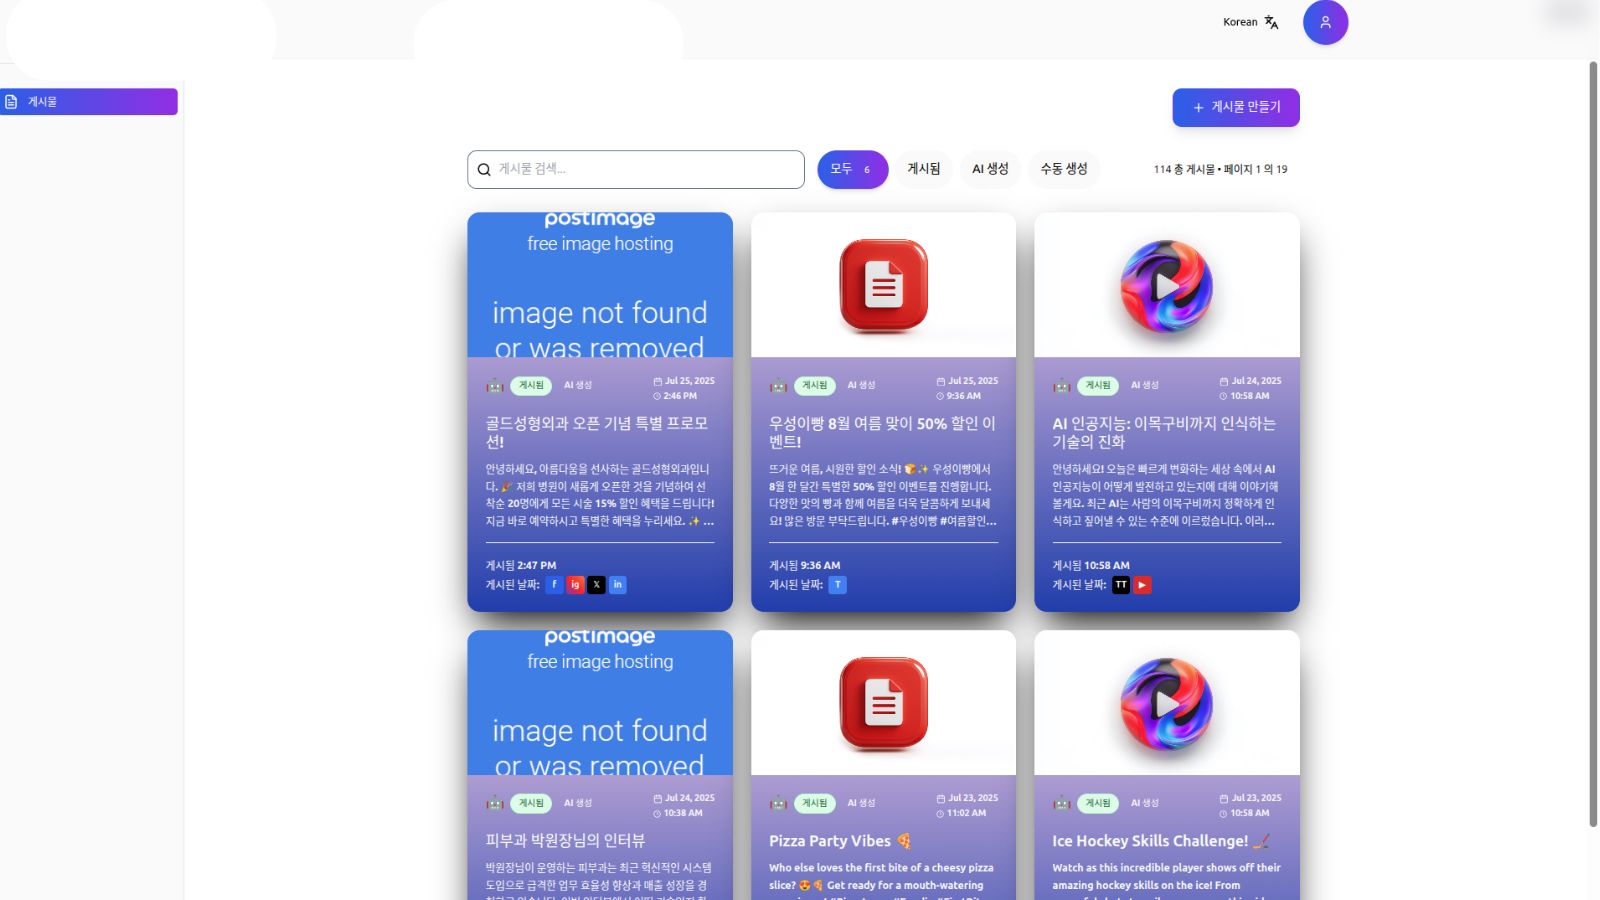
Task: Click calendar icon by Jul 24, 2025 10:58 AM
Action: point(1224,381)
